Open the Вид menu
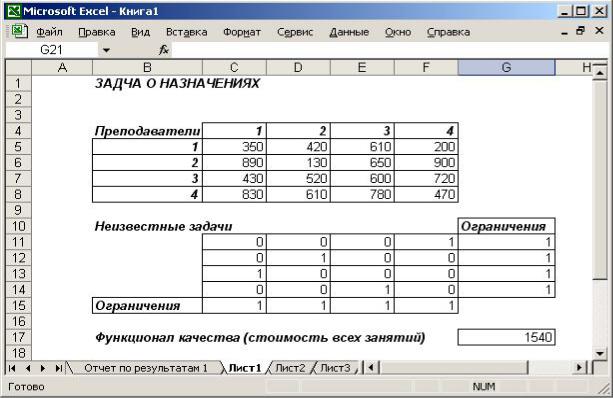The image size is (613, 398). point(140,32)
